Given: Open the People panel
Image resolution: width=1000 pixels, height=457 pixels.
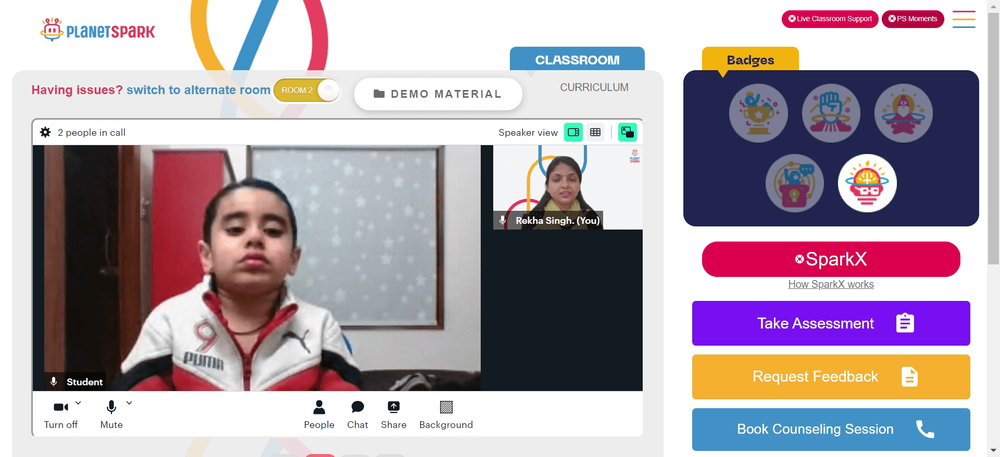Looking at the screenshot, I should (x=319, y=414).
